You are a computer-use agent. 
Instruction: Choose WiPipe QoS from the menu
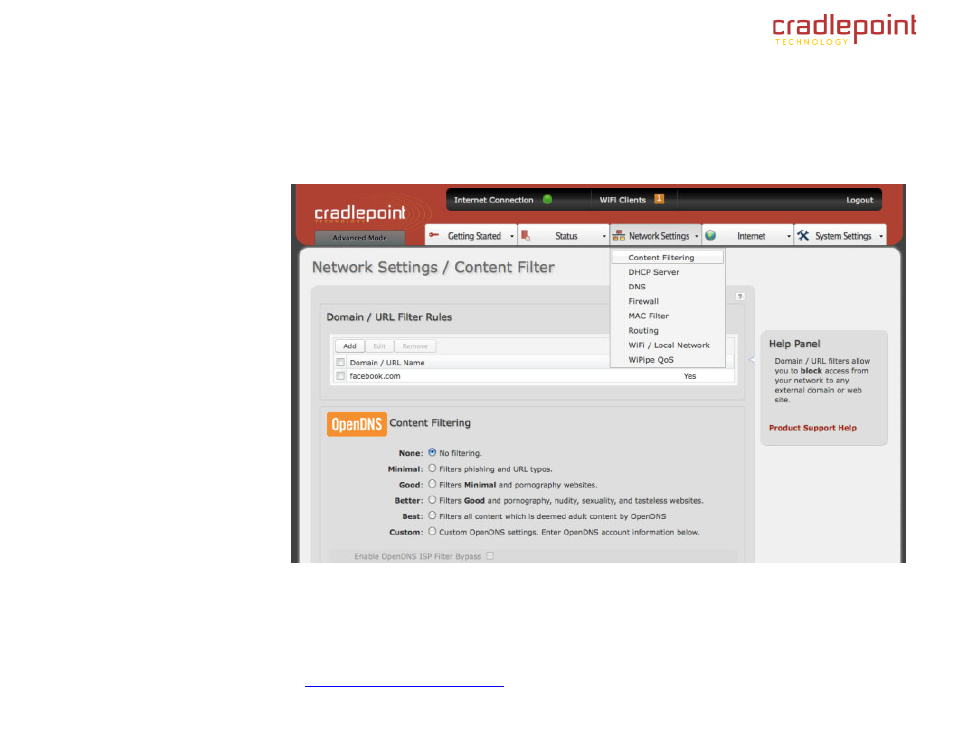[667, 360]
